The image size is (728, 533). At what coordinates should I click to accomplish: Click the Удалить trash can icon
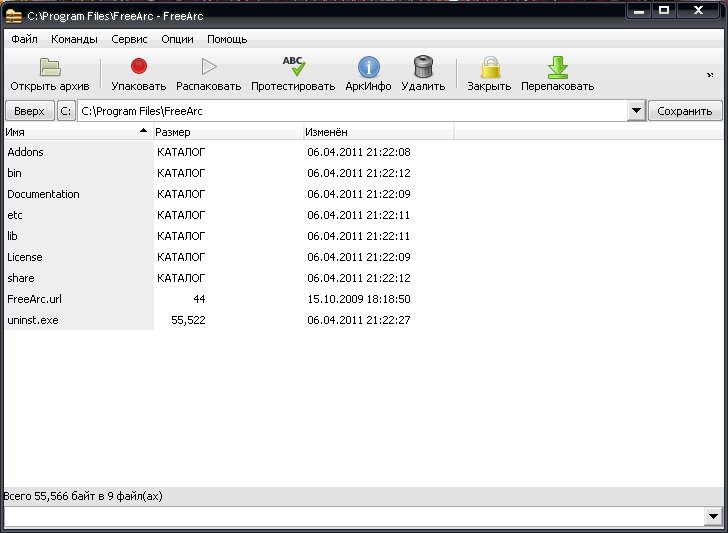(423, 67)
